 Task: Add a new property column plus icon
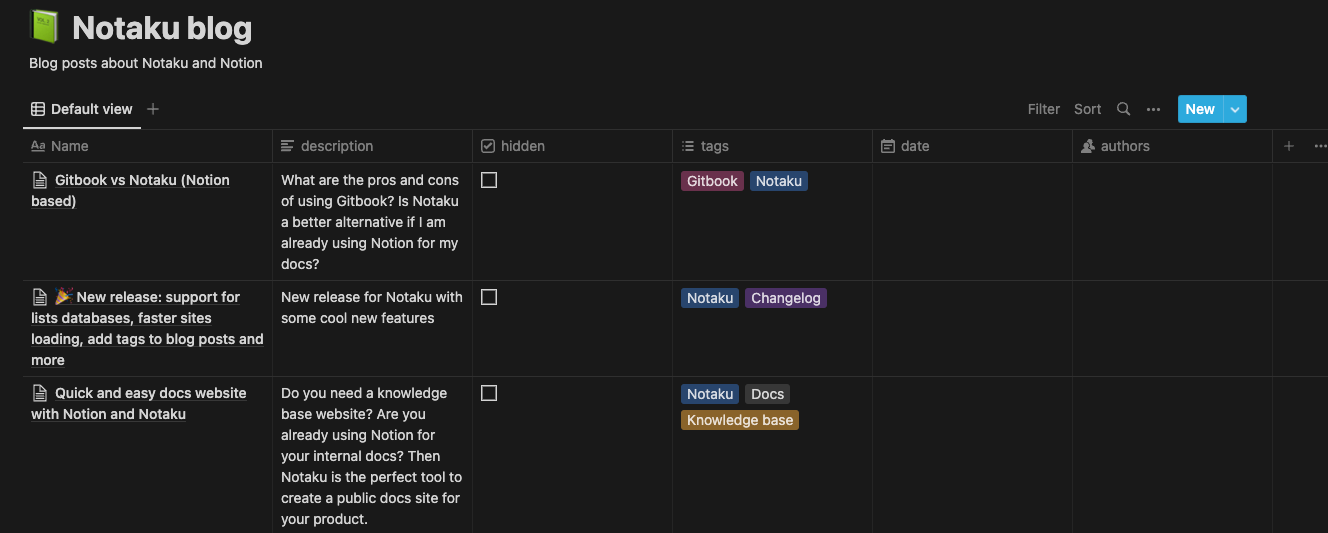coord(1289,146)
